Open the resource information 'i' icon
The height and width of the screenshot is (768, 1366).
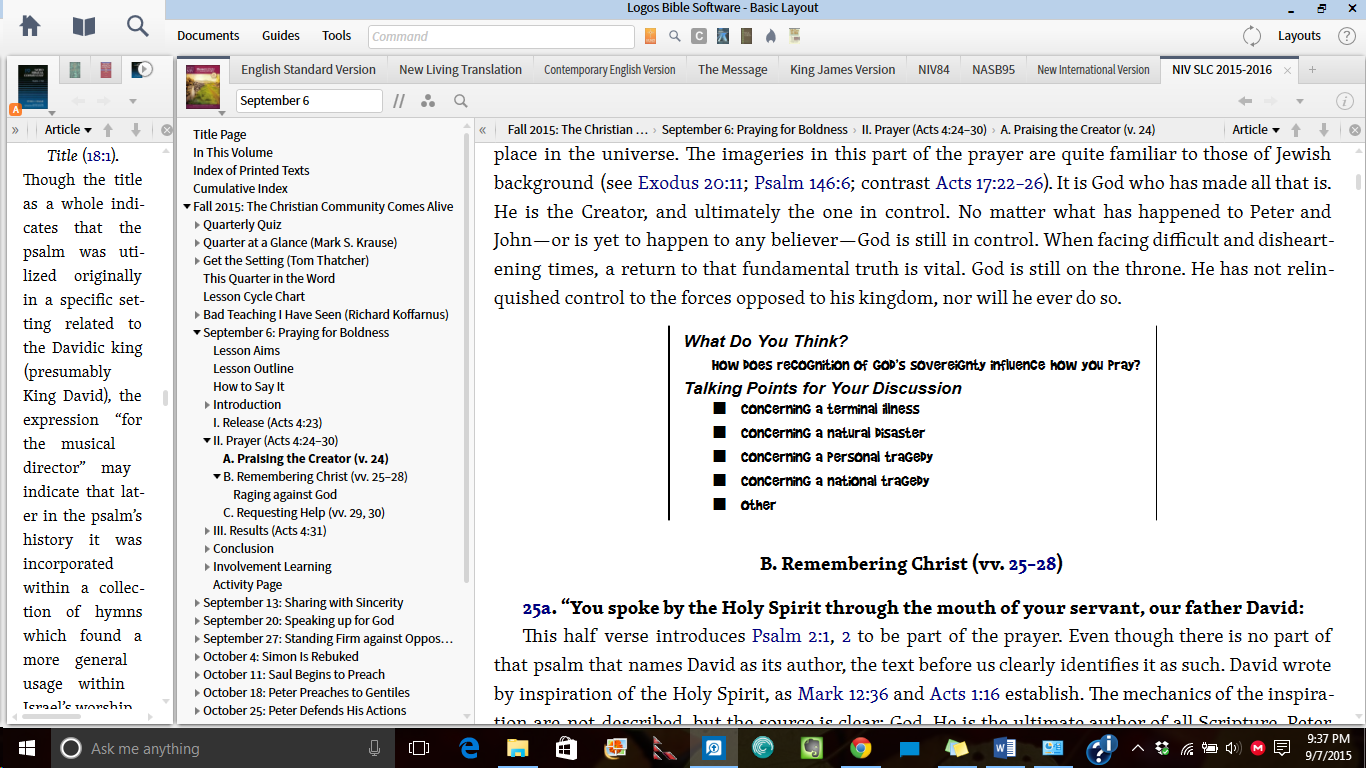[1345, 101]
